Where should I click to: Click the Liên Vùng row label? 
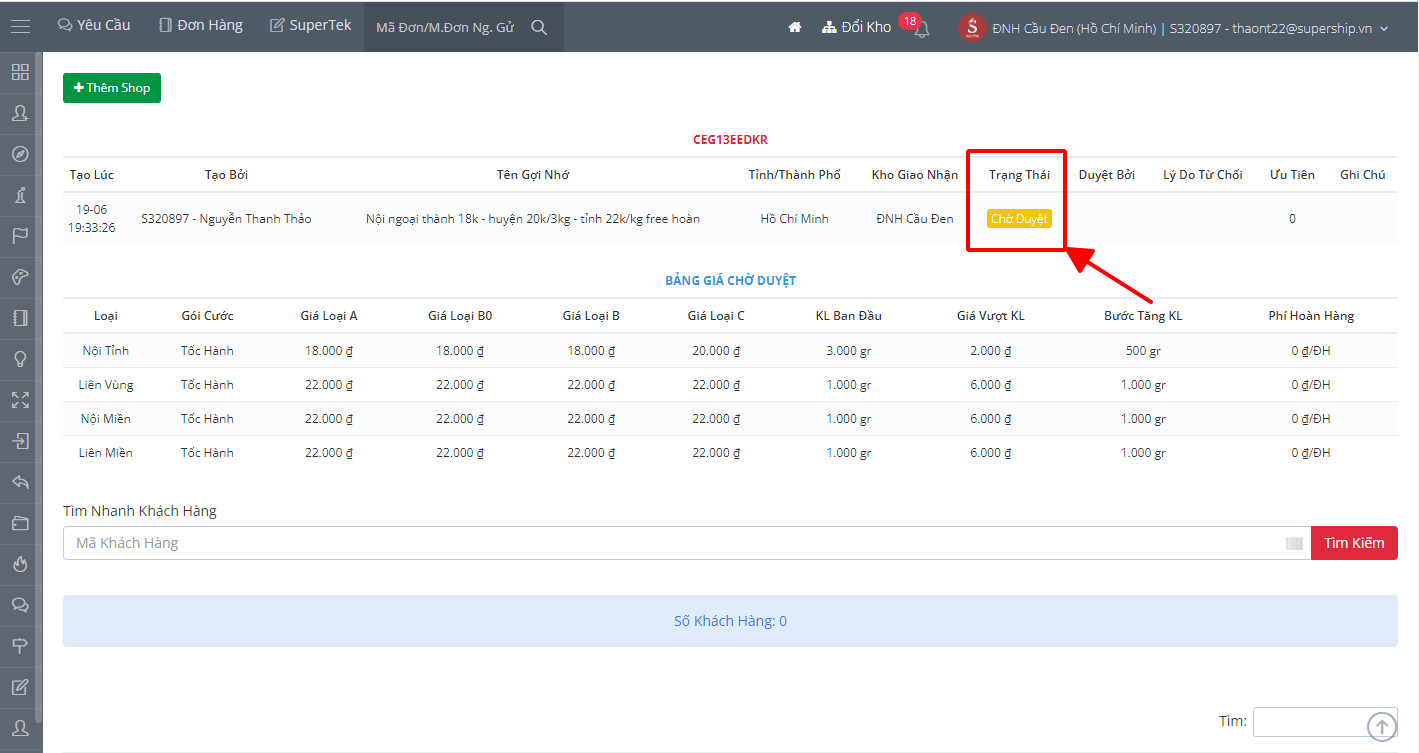tap(106, 385)
